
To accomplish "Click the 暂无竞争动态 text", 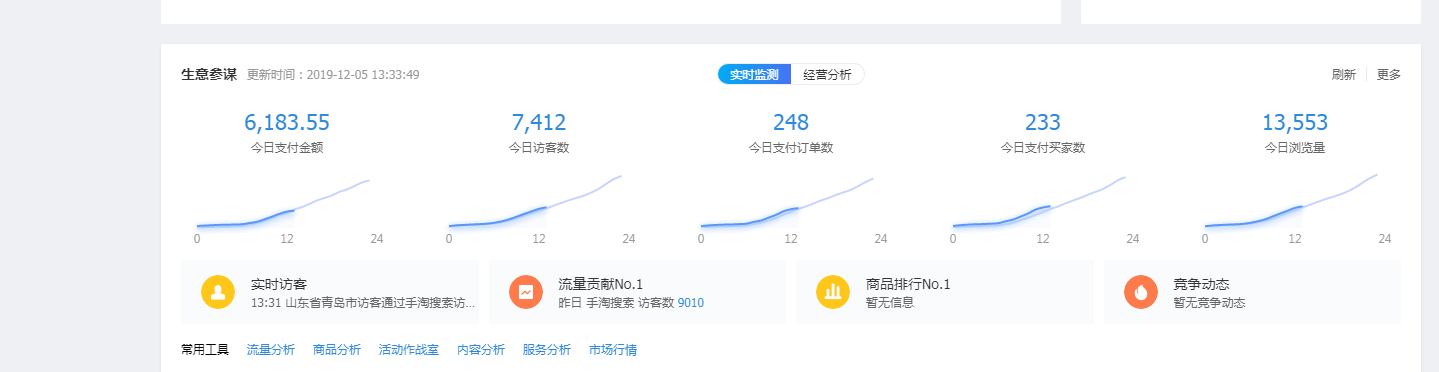I will pyautogui.click(x=1209, y=302).
